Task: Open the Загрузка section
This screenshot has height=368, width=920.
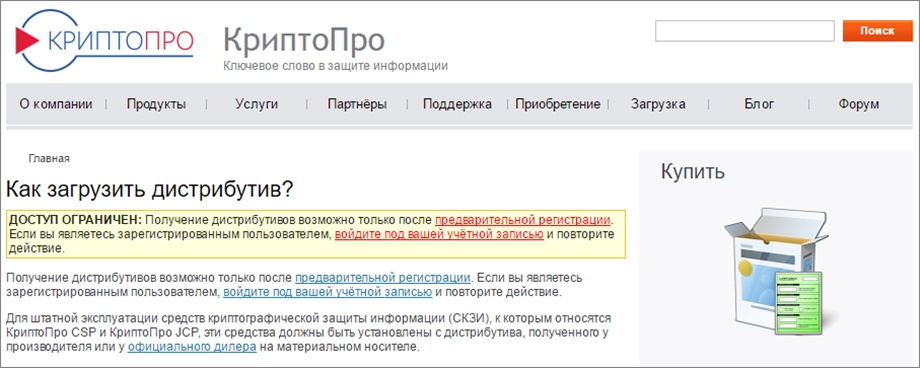Action: click(658, 104)
